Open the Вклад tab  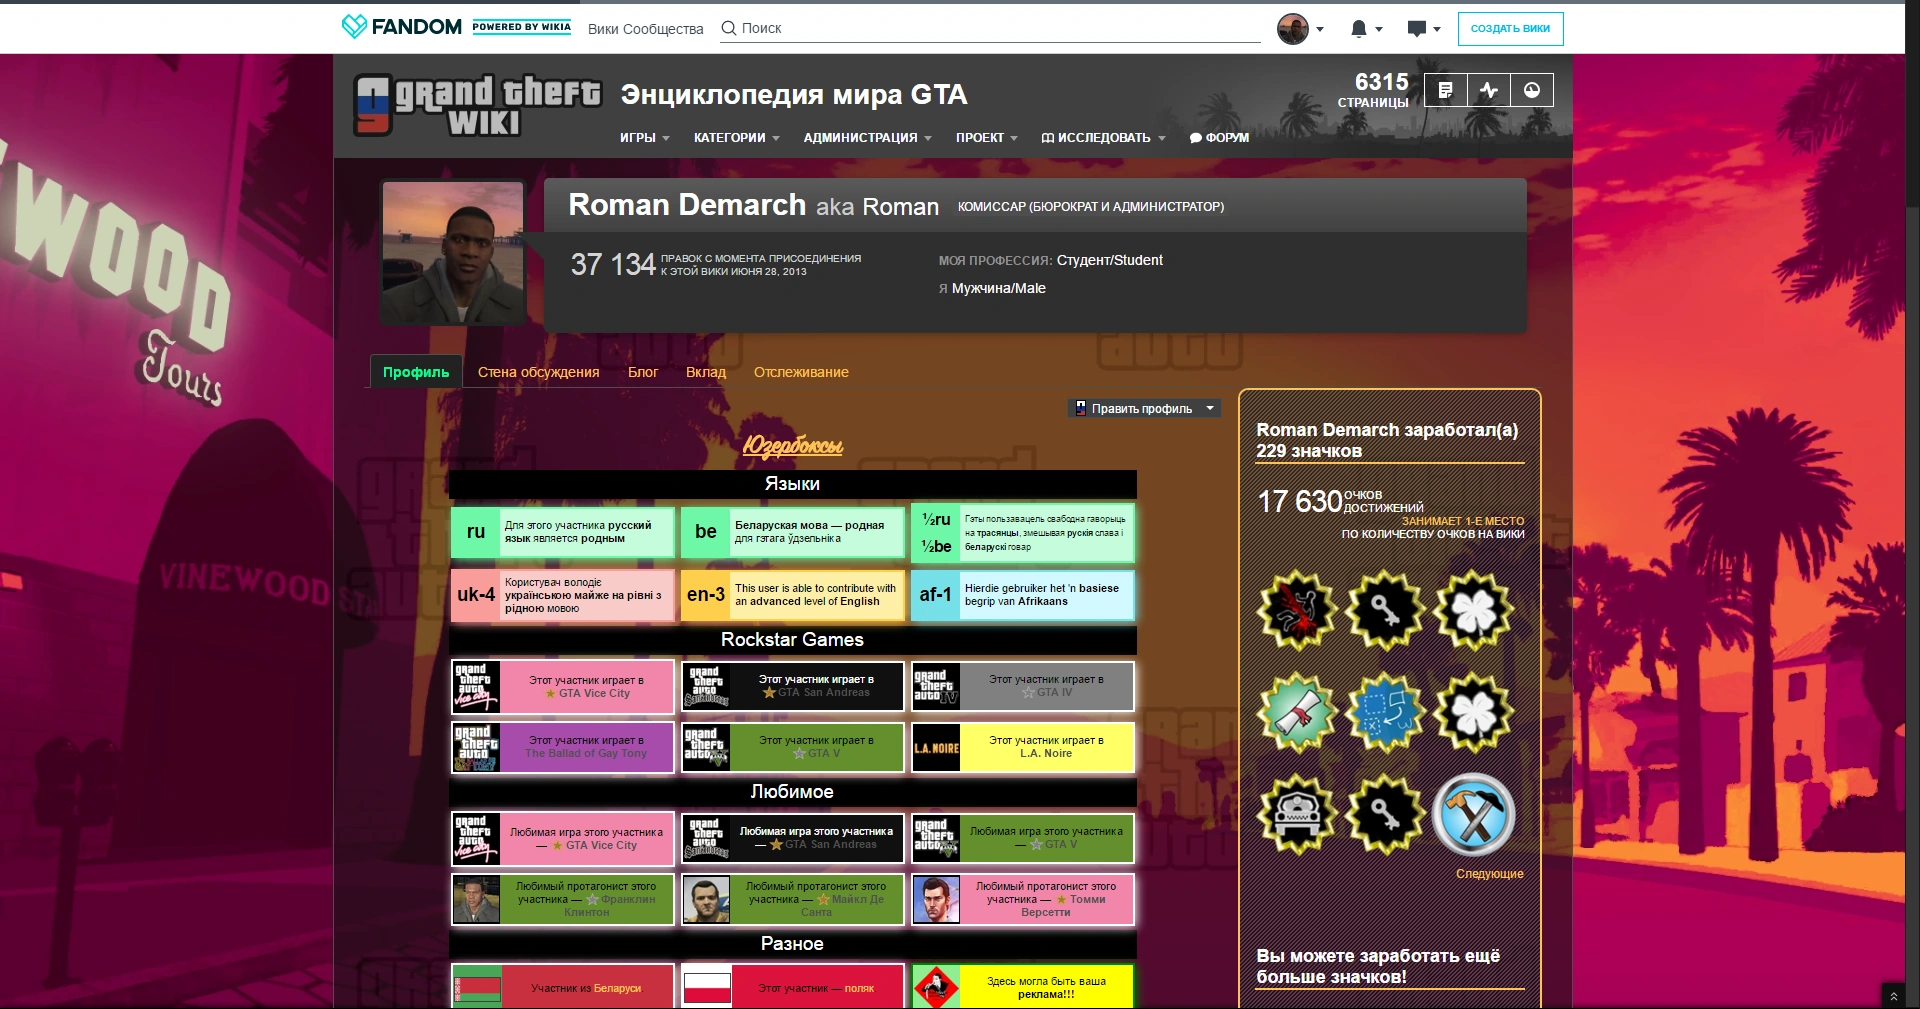point(706,372)
